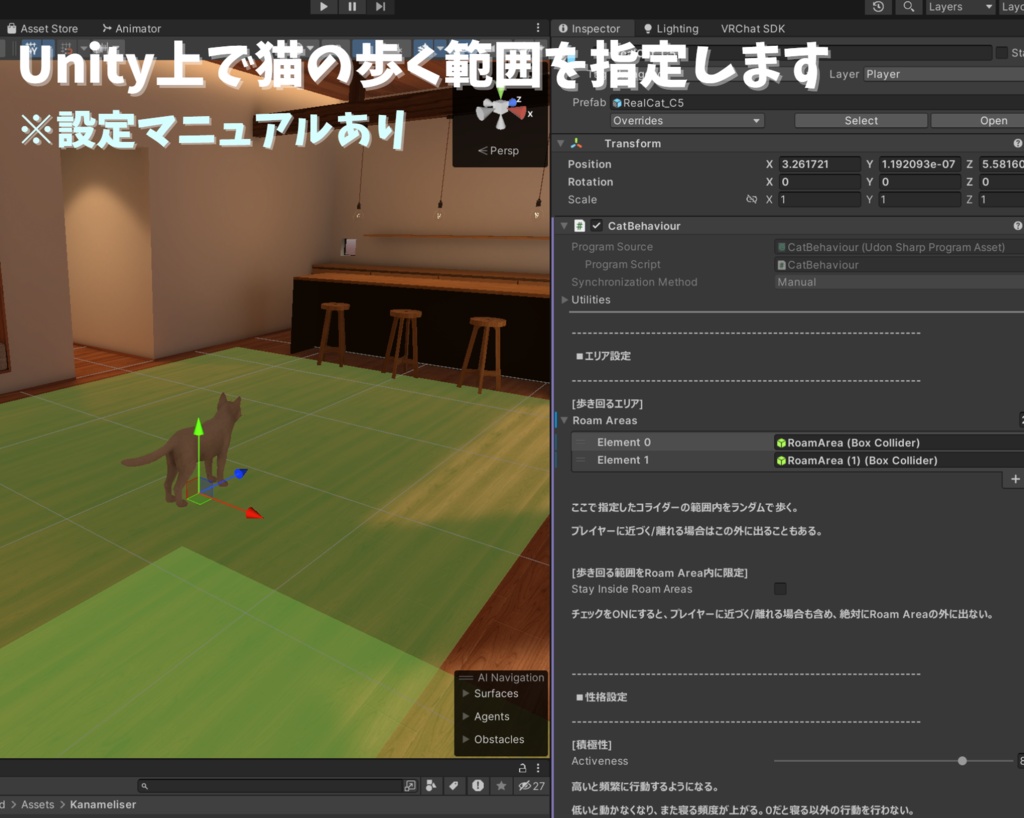
Task: Open the Layers dropdown in the top bar
Action: point(960,7)
